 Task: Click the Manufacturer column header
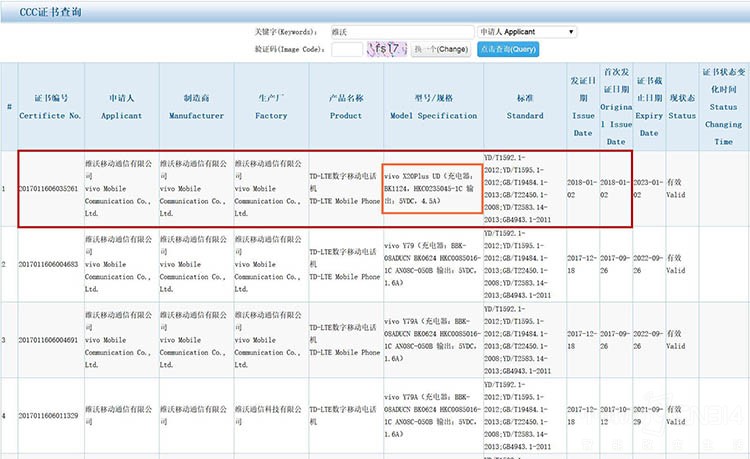(x=196, y=107)
